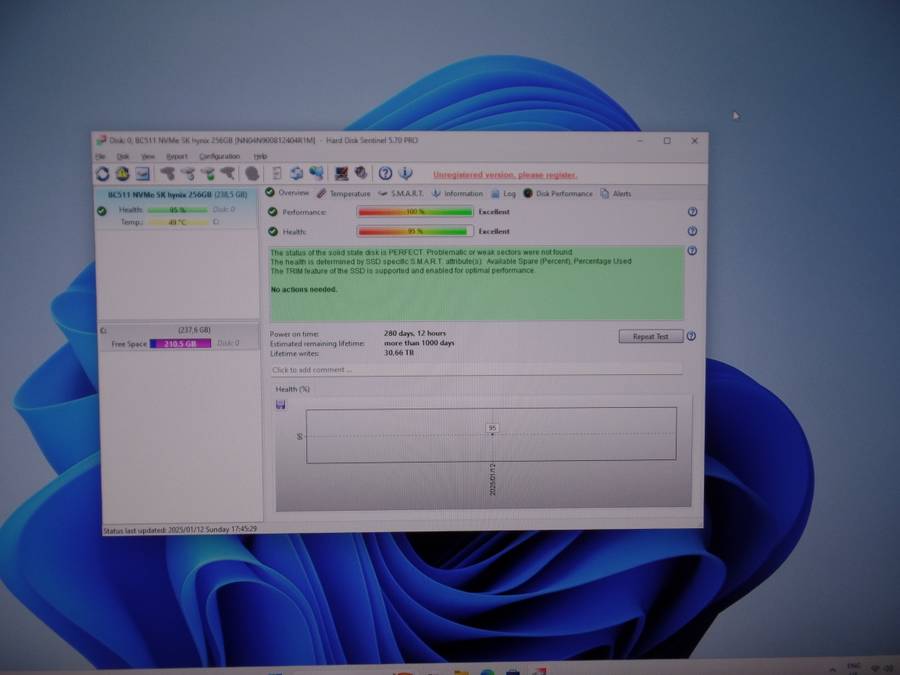Click the Overview status checkmark icon
This screenshot has width=900, height=675.
pyautogui.click(x=270, y=193)
